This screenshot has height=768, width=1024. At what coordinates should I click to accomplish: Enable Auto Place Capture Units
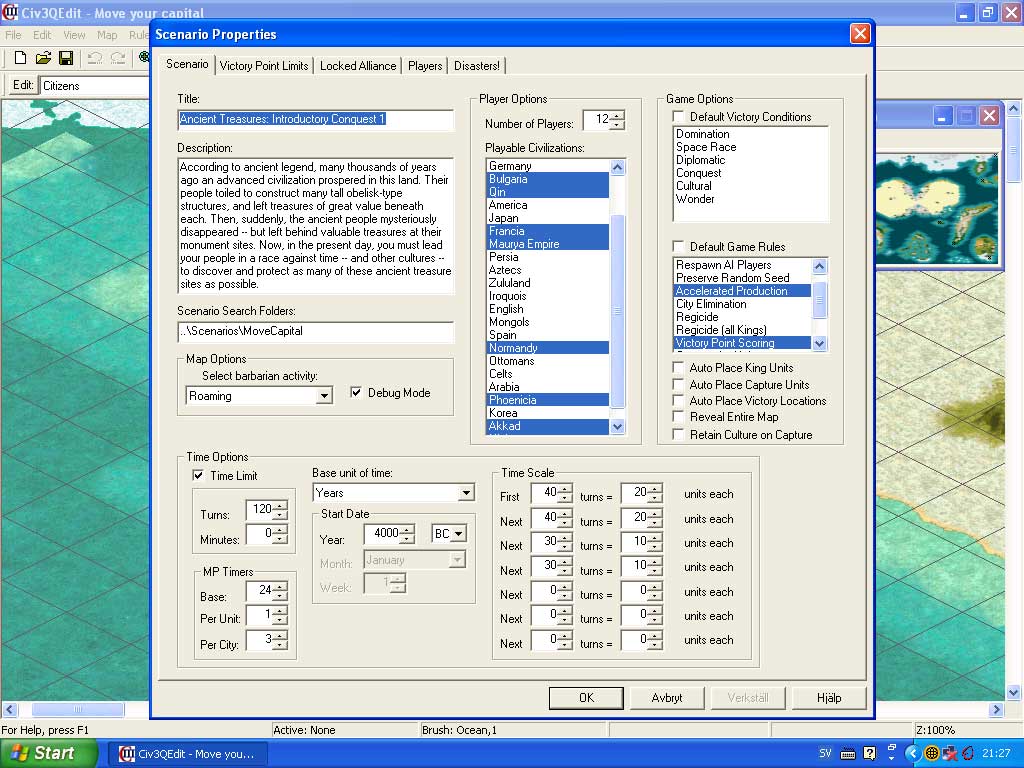tap(679, 385)
